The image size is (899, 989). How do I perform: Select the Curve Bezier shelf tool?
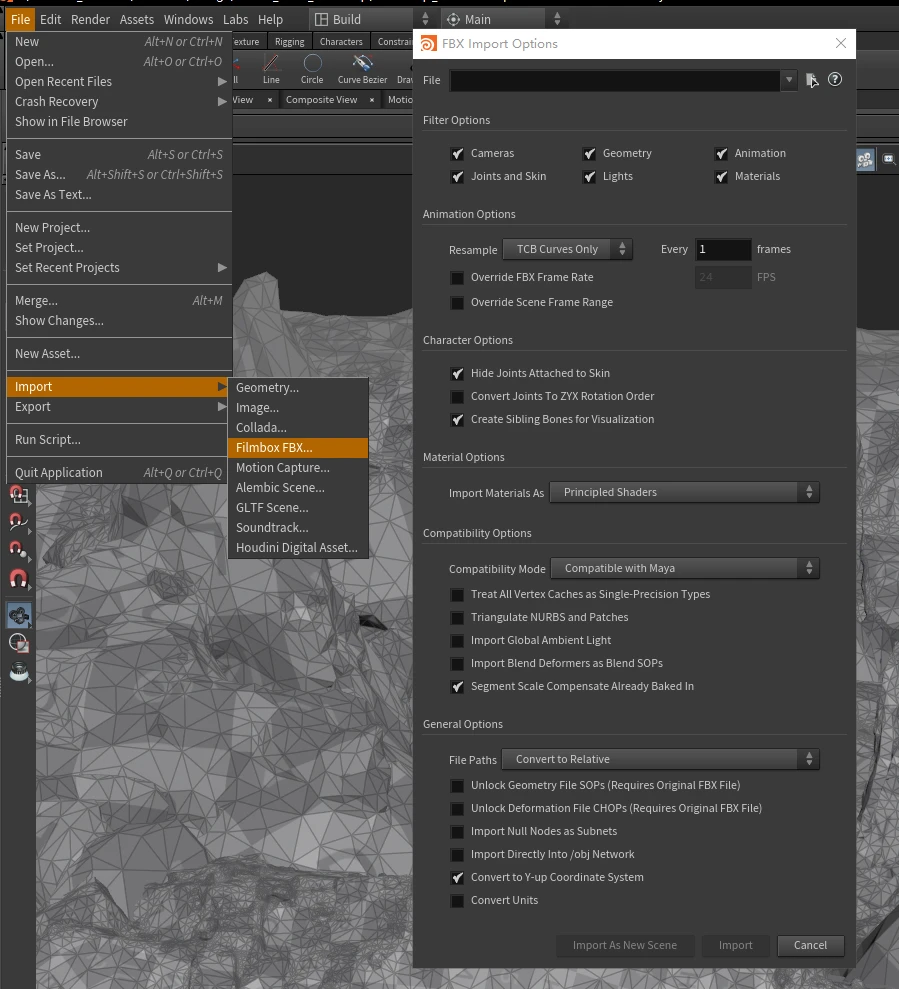(x=362, y=68)
